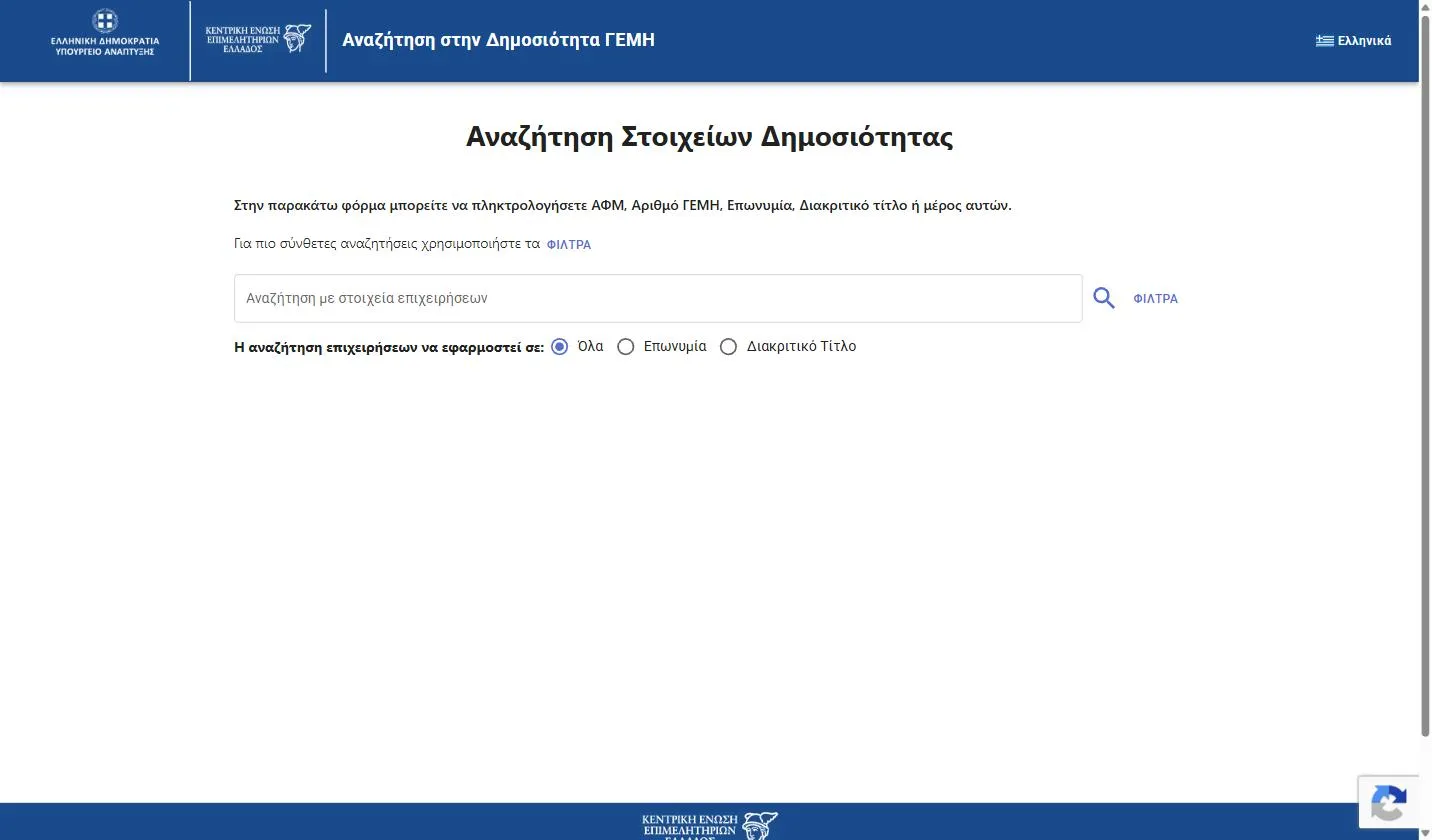Select the Επωνυμία radio option

[x=626, y=347]
